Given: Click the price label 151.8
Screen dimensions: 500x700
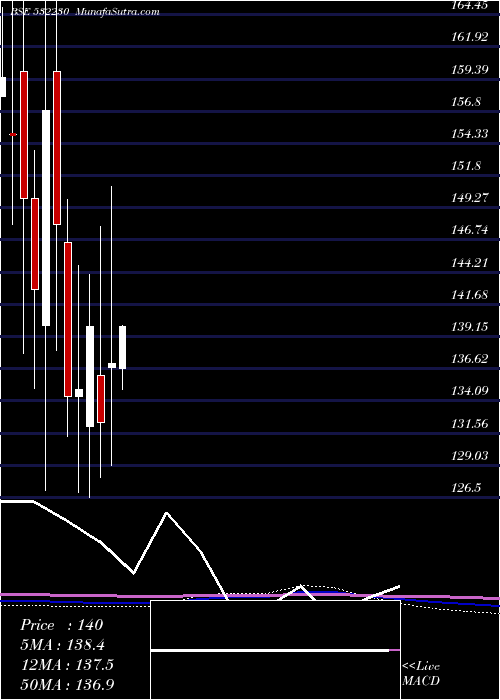Looking at the screenshot, I should 467,166.
